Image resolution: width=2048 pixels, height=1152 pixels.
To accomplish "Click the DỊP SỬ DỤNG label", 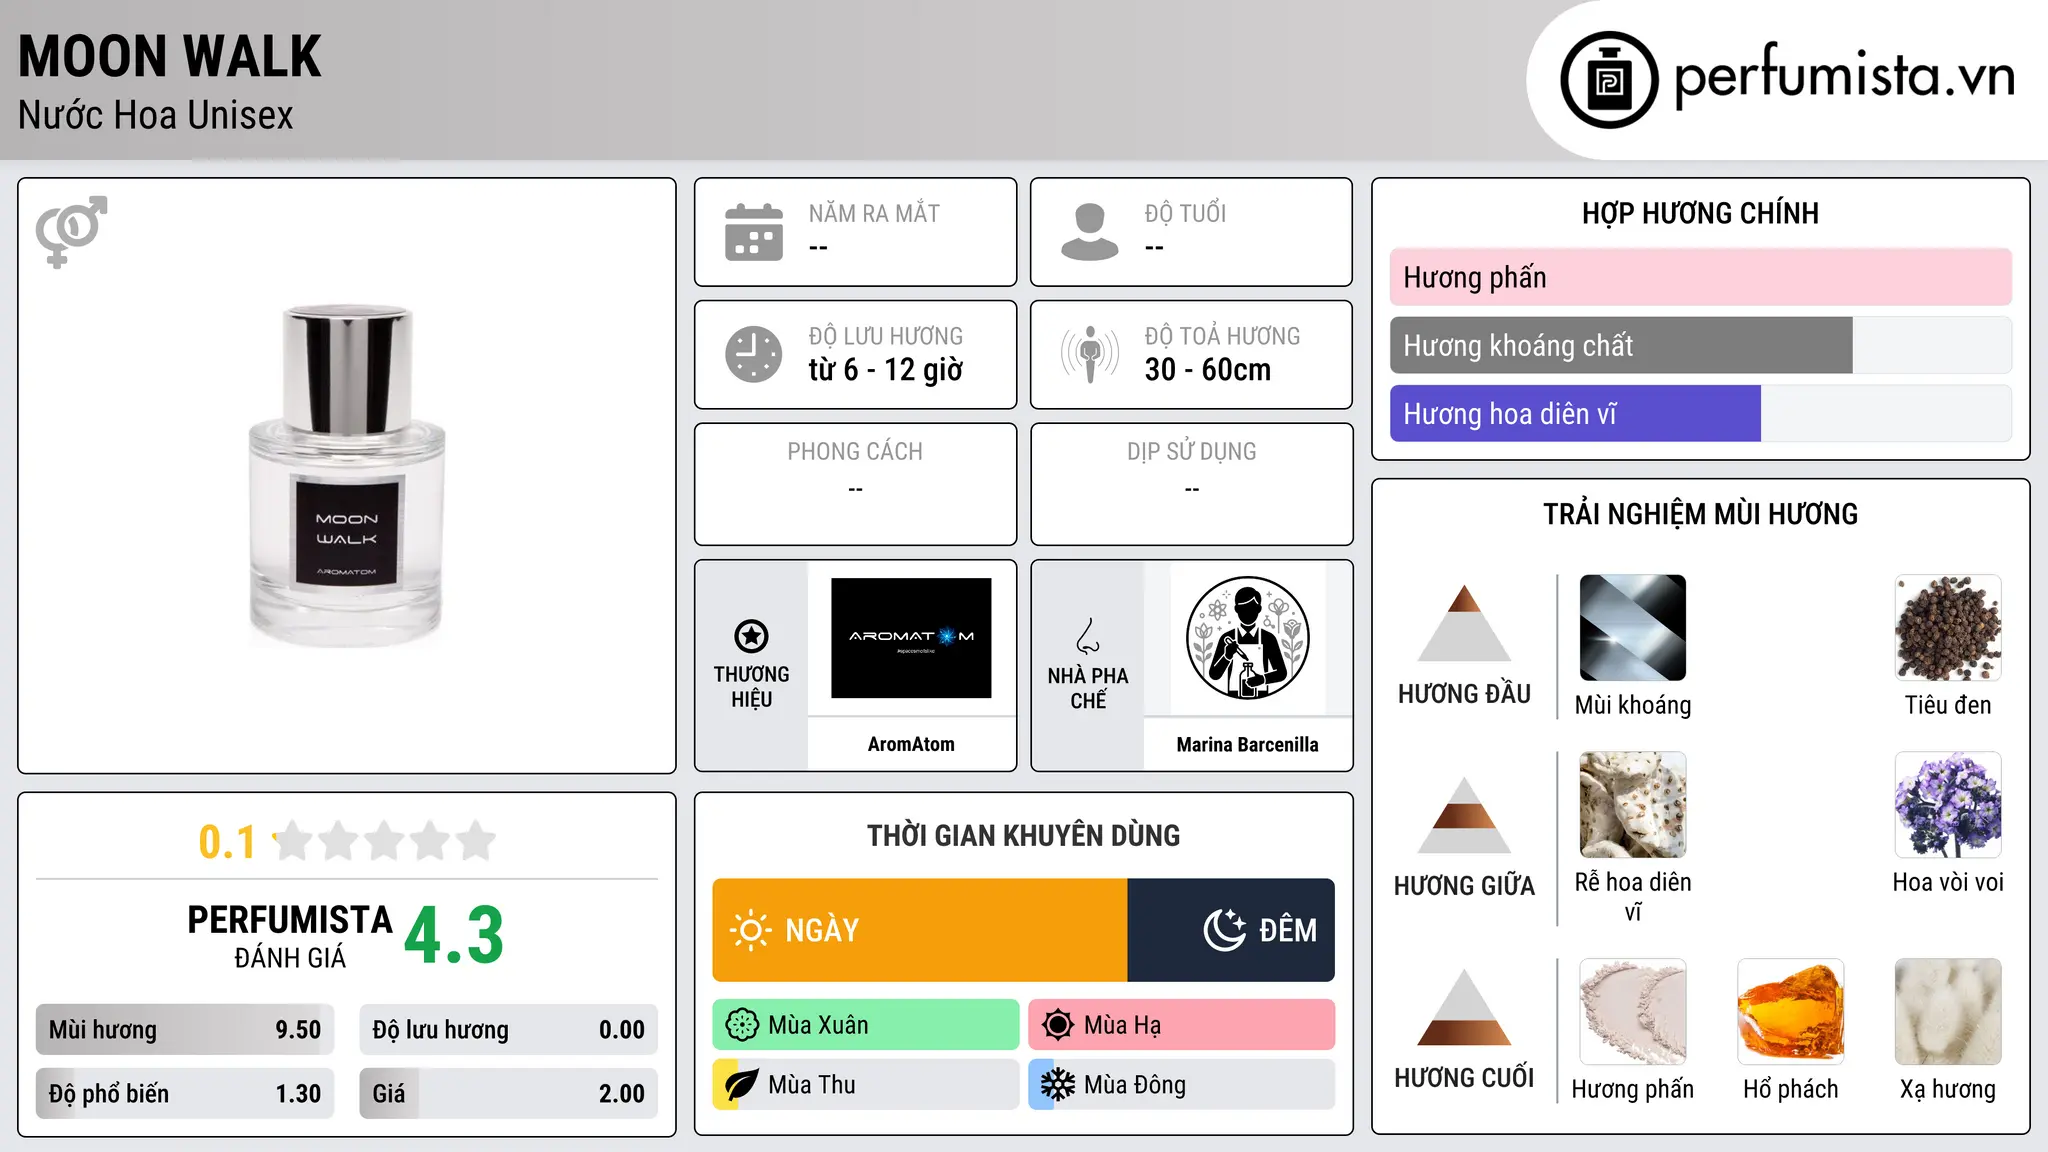I will point(1192,452).
